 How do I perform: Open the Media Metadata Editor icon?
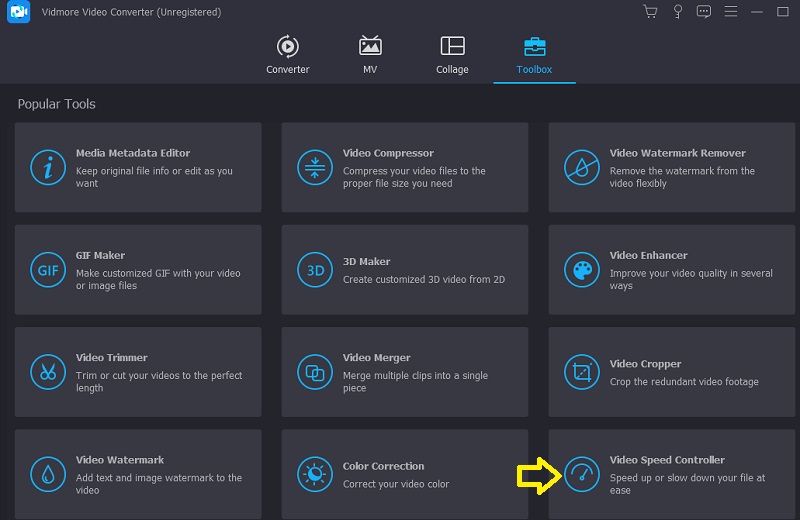(x=47, y=168)
